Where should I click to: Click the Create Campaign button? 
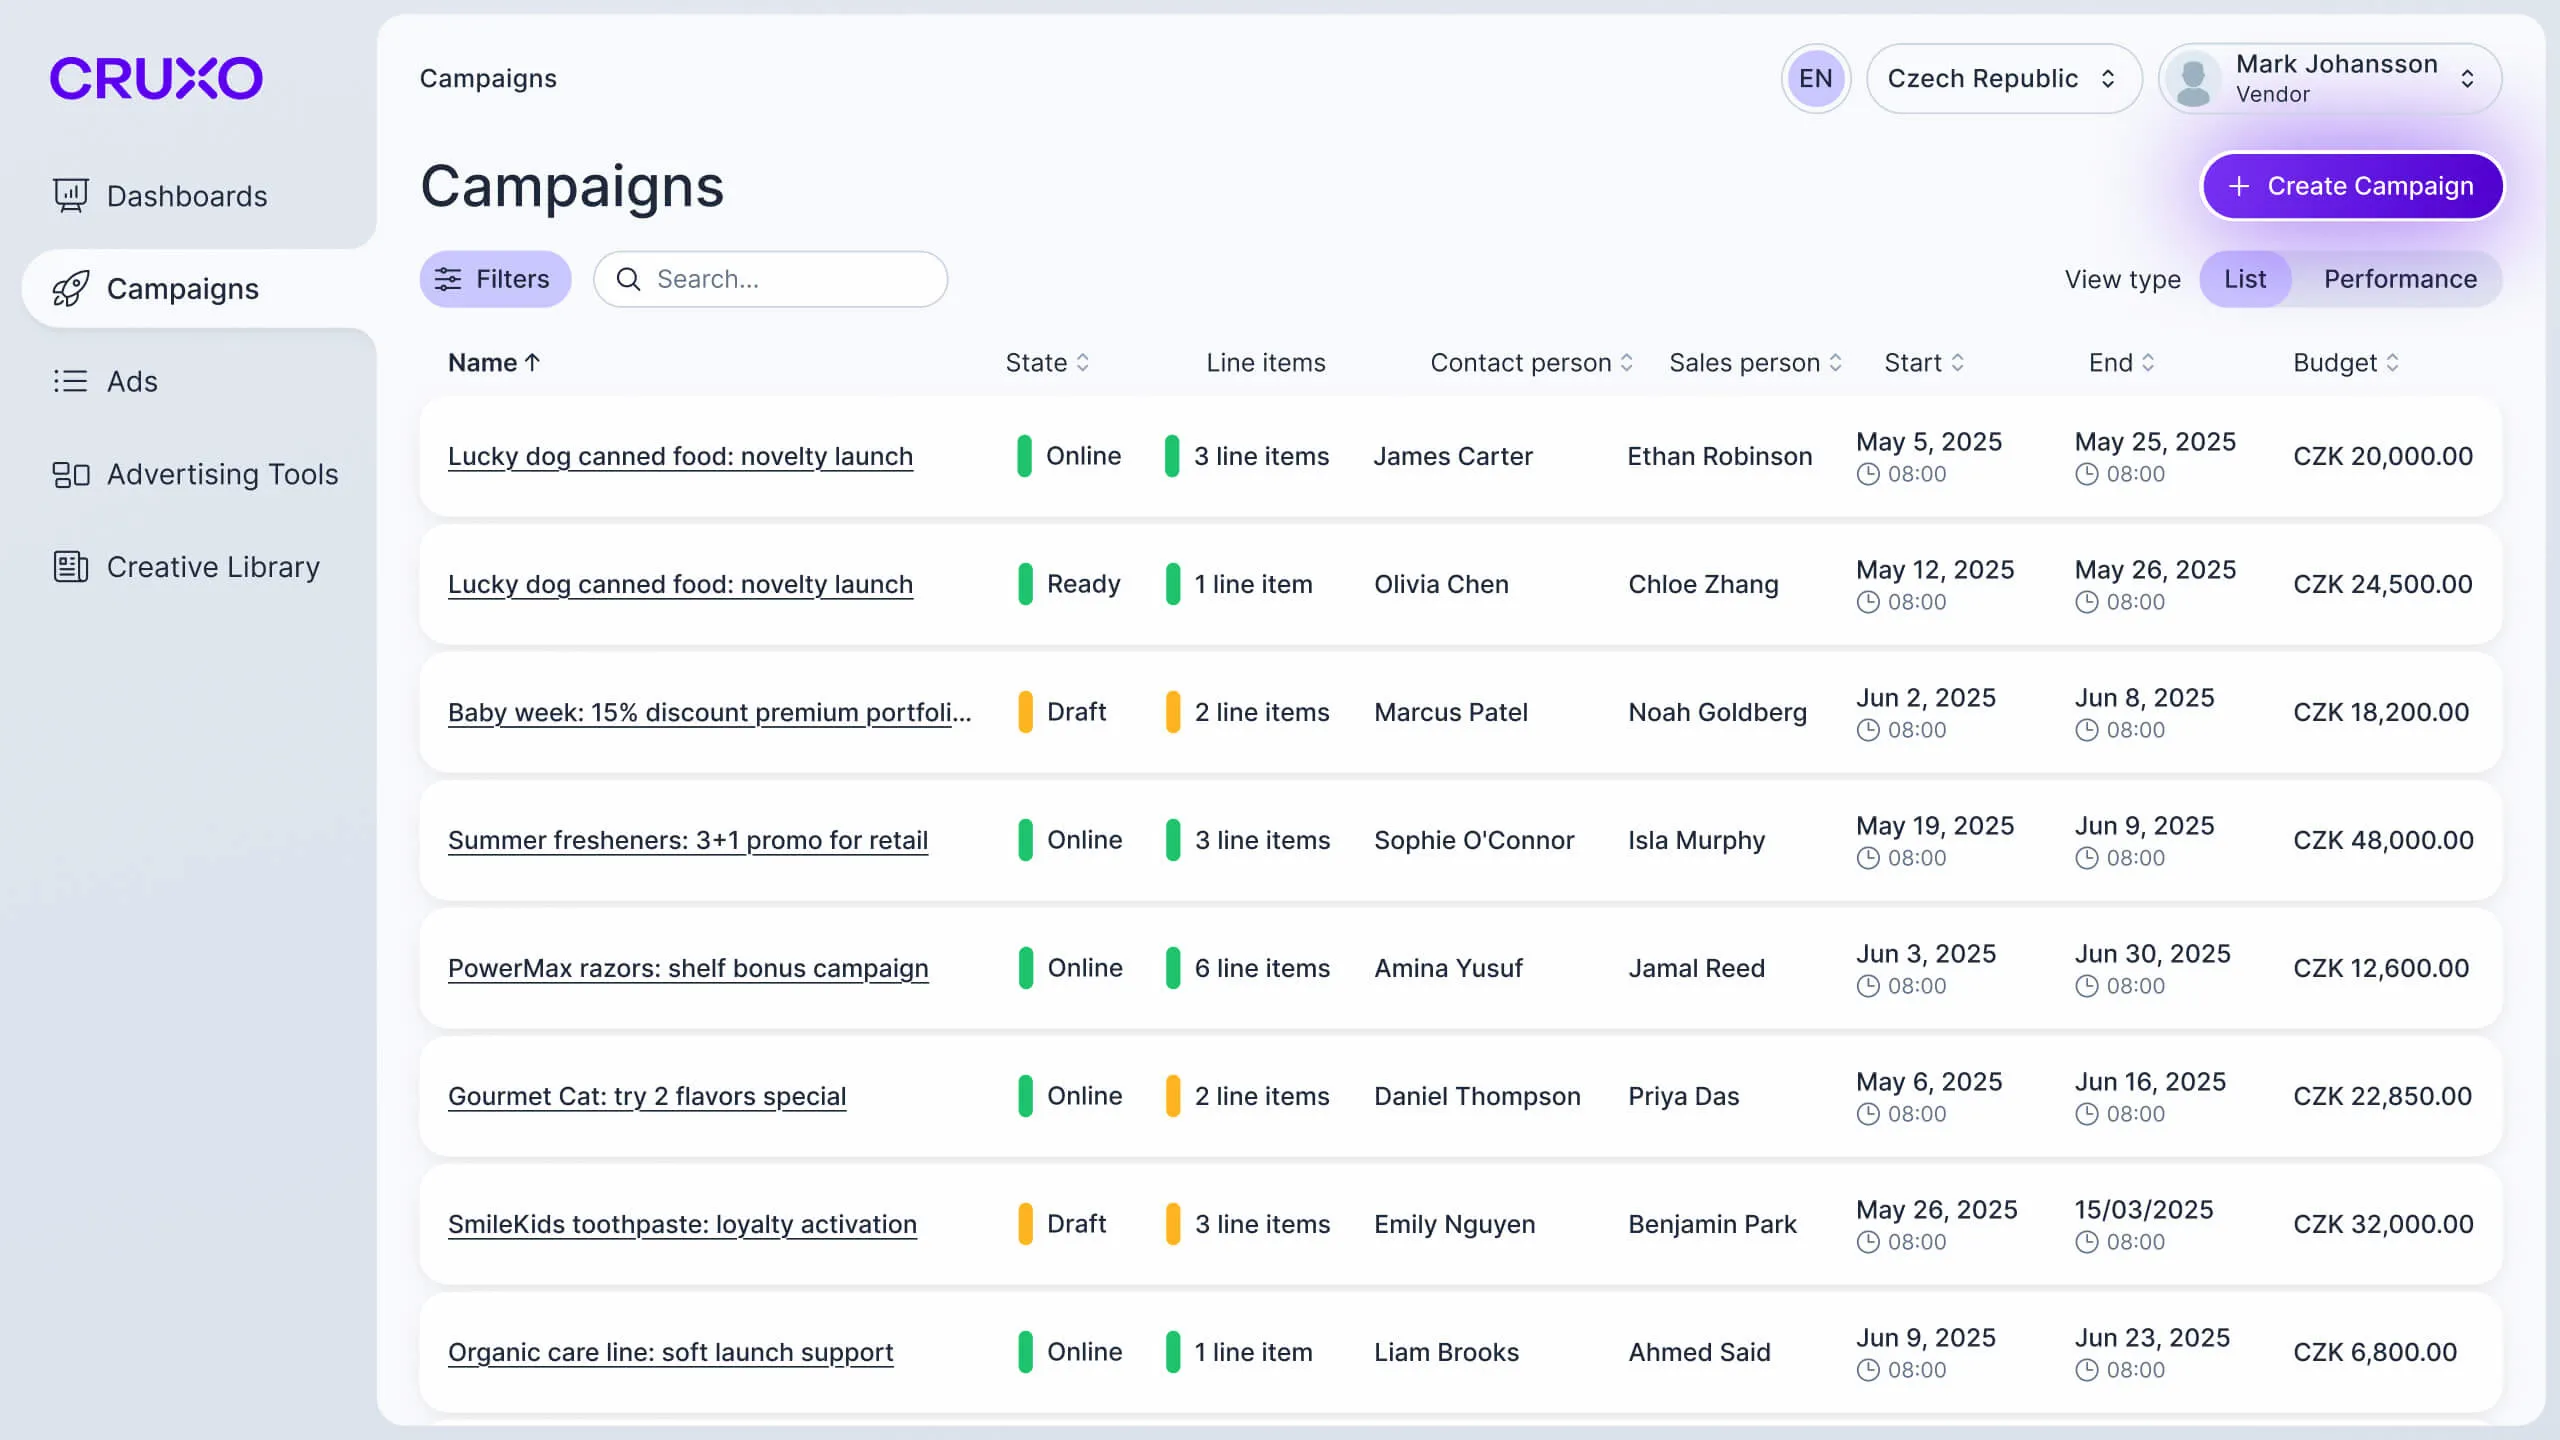tap(2351, 186)
